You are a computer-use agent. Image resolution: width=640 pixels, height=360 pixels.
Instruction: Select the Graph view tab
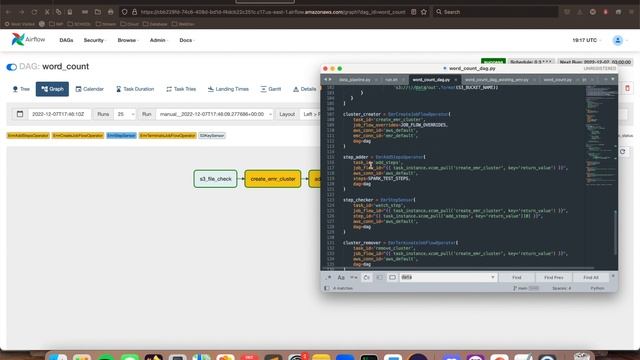(52, 89)
